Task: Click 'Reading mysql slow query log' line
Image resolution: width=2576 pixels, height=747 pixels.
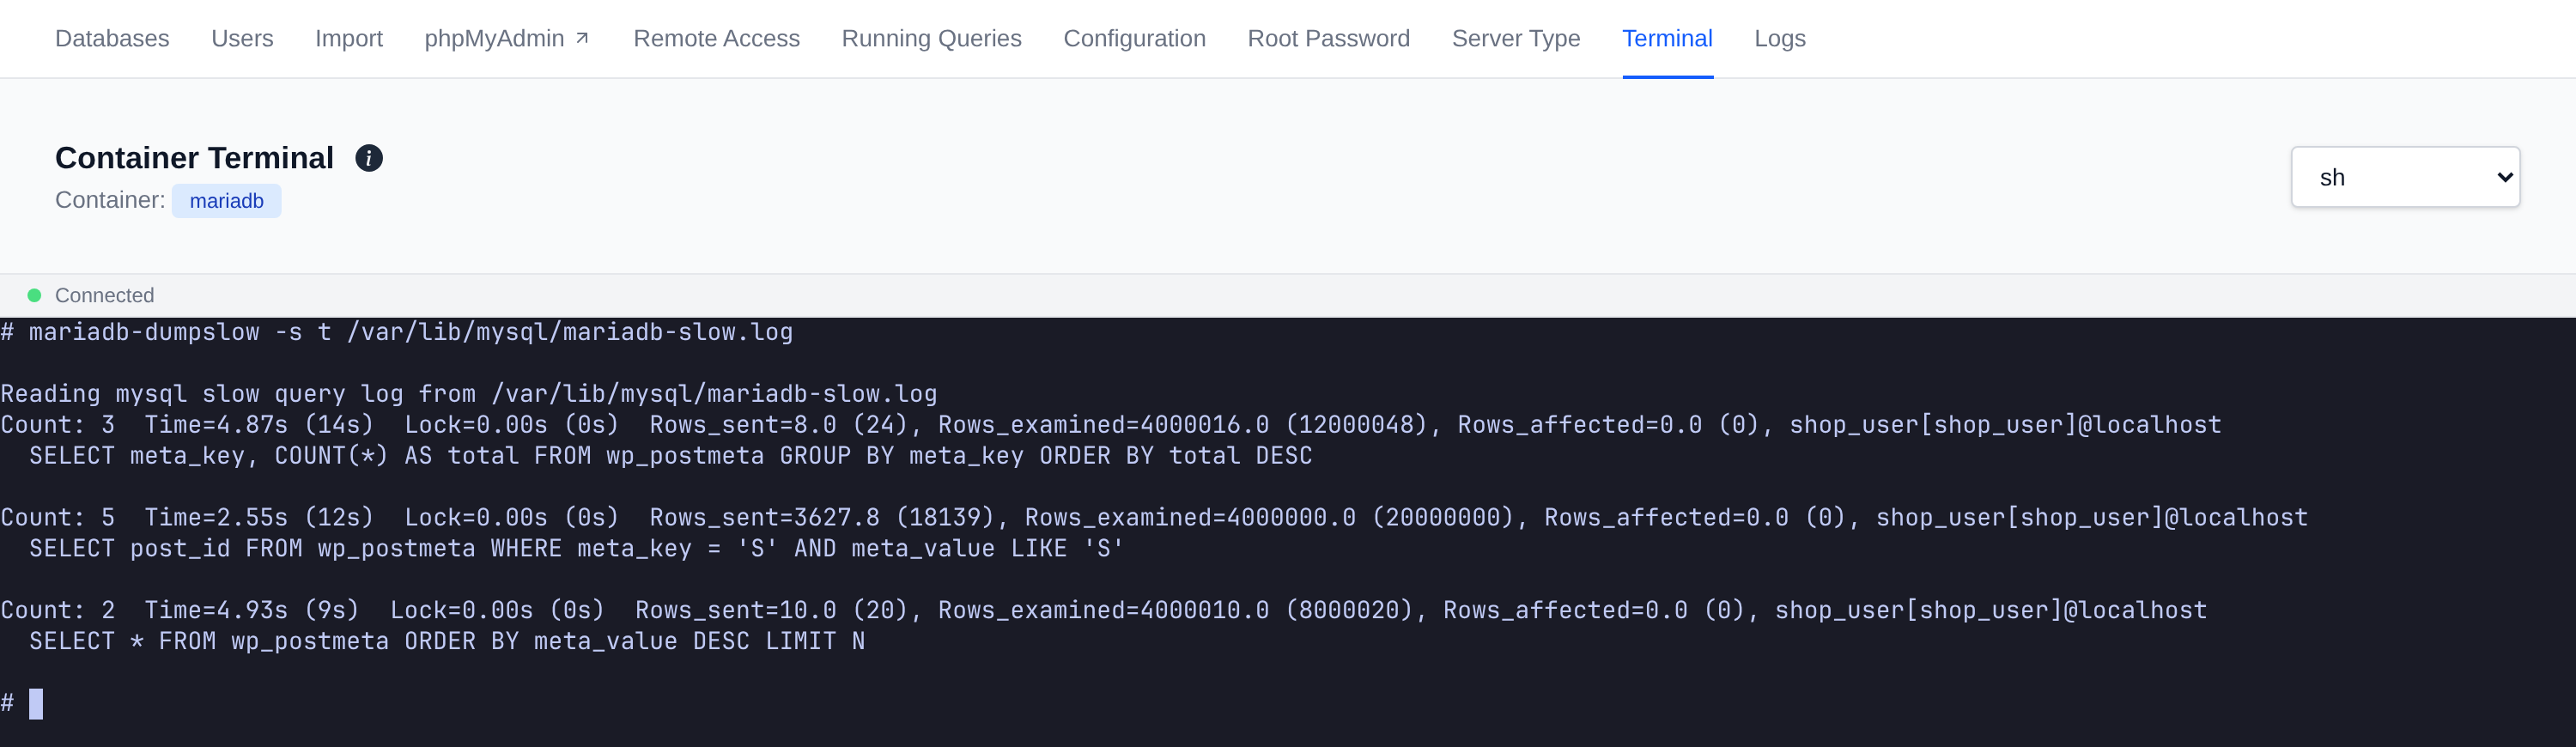Action: (469, 394)
